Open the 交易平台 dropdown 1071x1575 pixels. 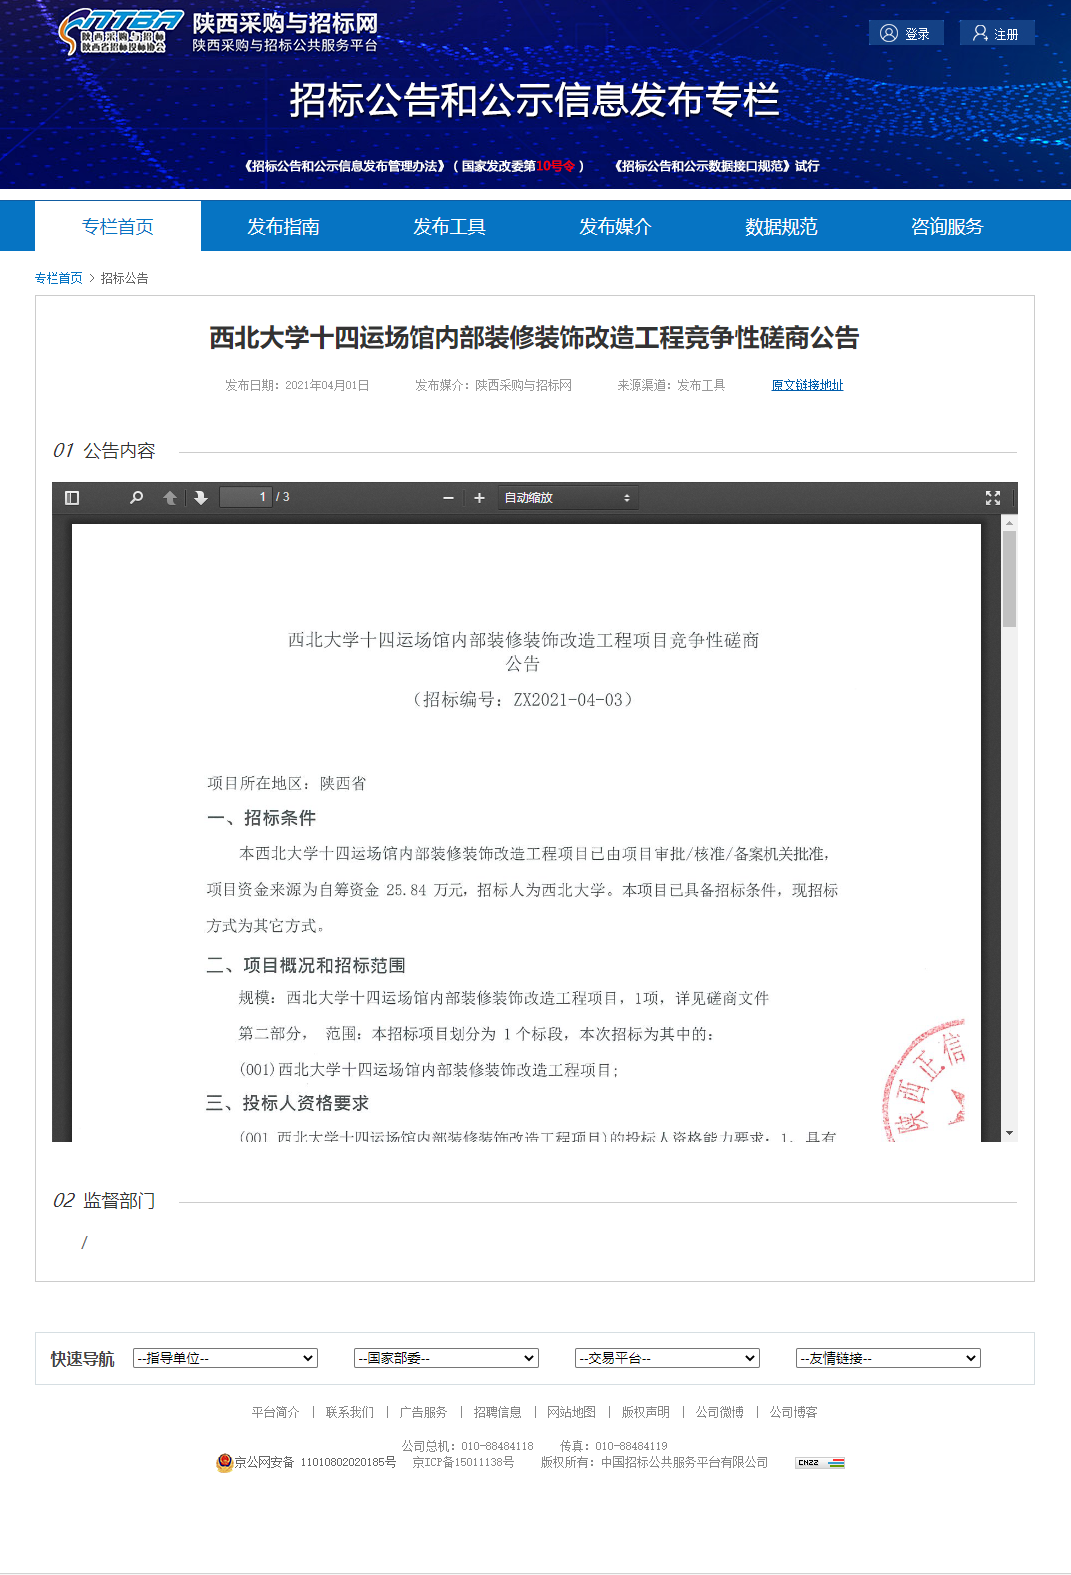coord(667,1358)
